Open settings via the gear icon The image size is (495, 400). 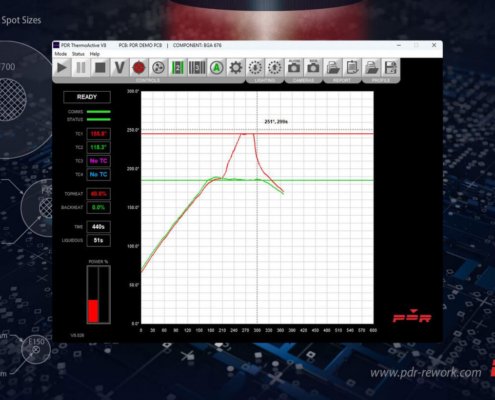(236, 68)
